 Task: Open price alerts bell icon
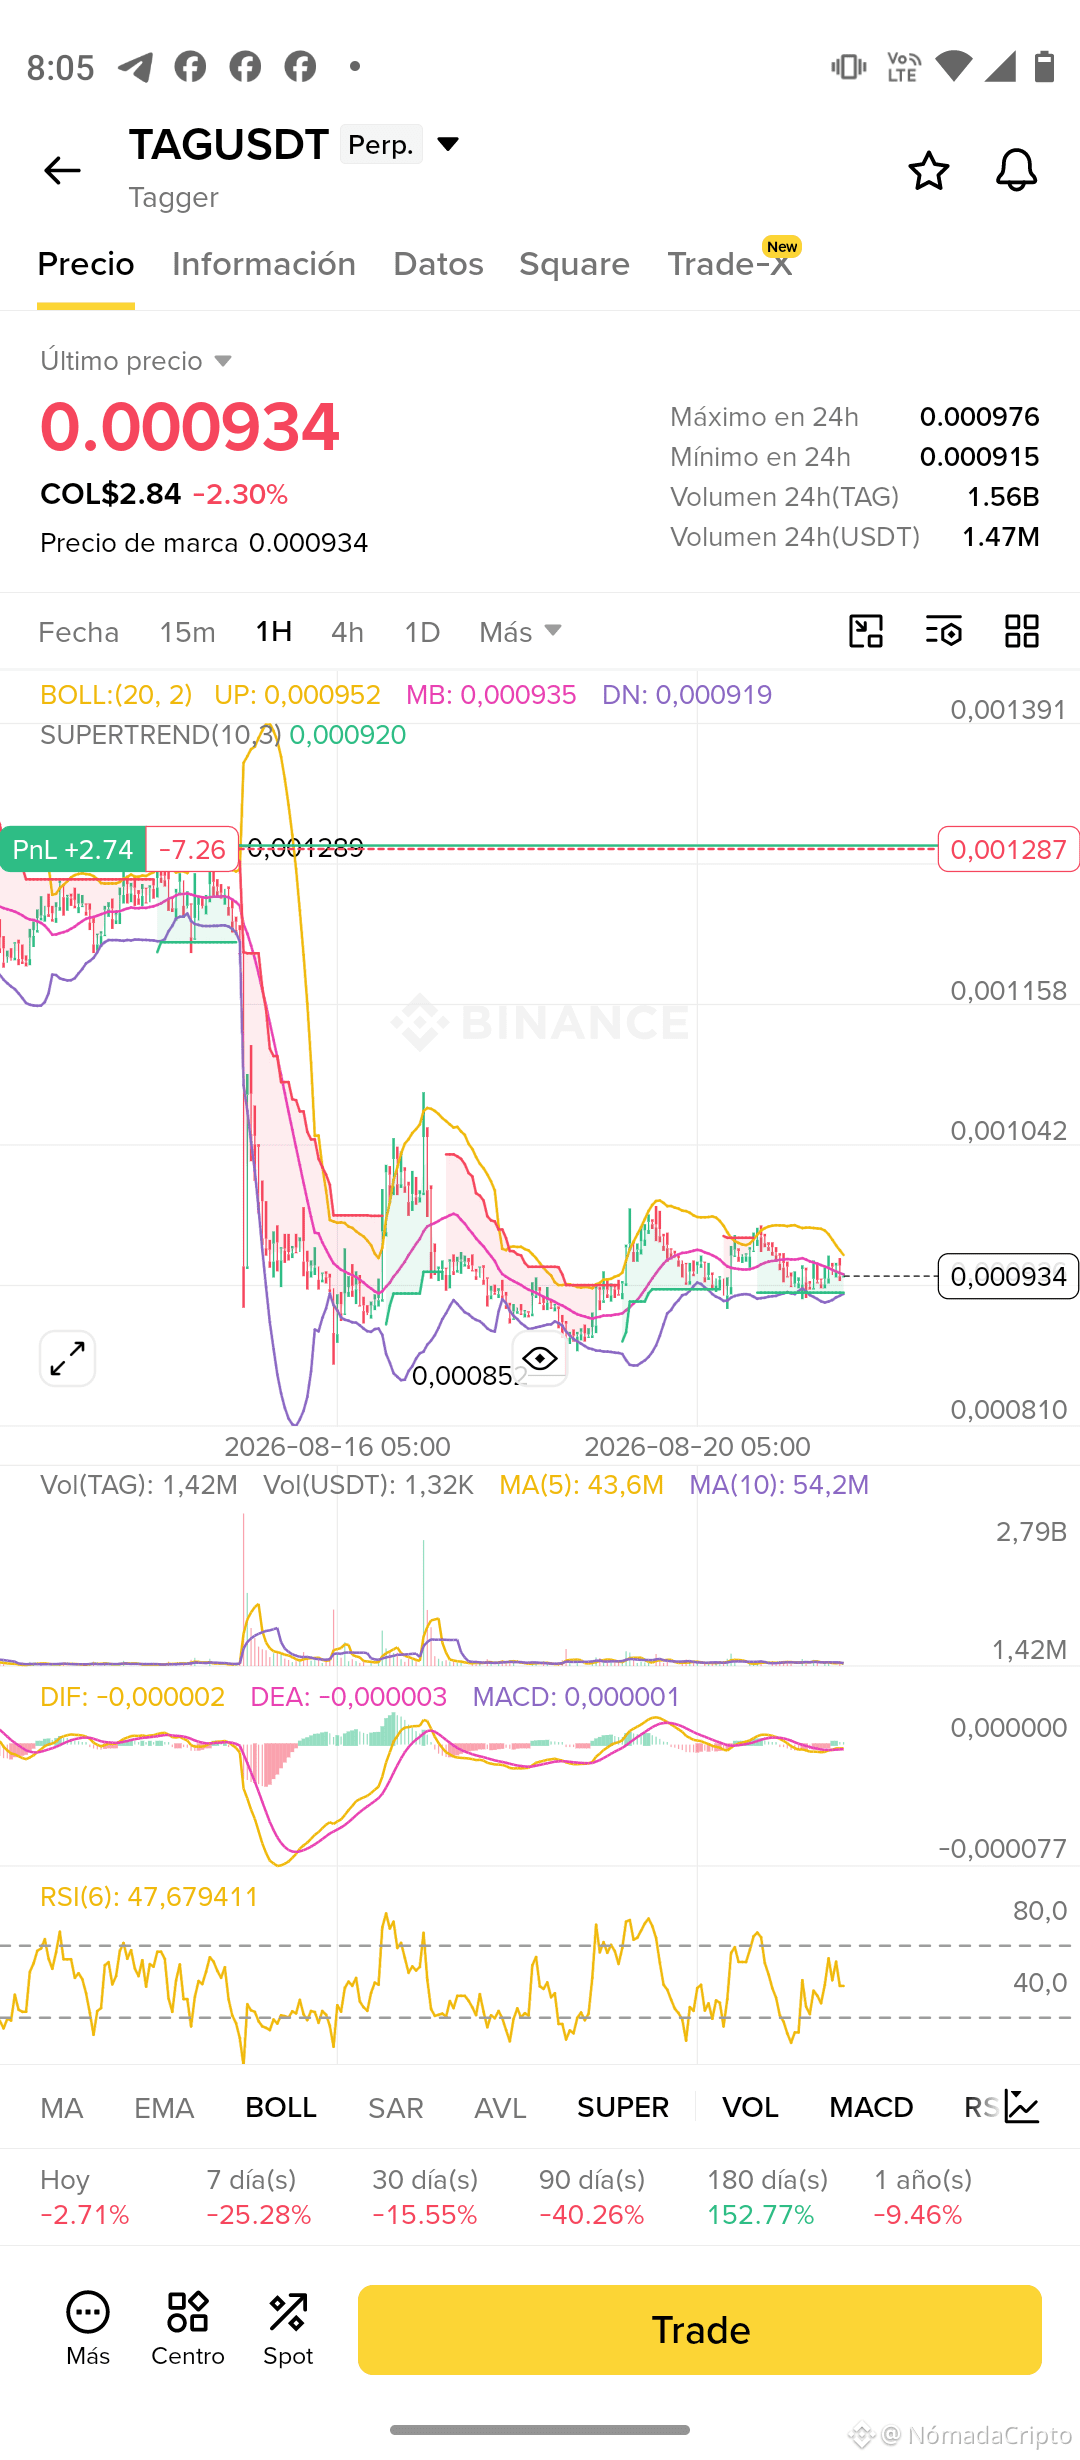point(1016,171)
